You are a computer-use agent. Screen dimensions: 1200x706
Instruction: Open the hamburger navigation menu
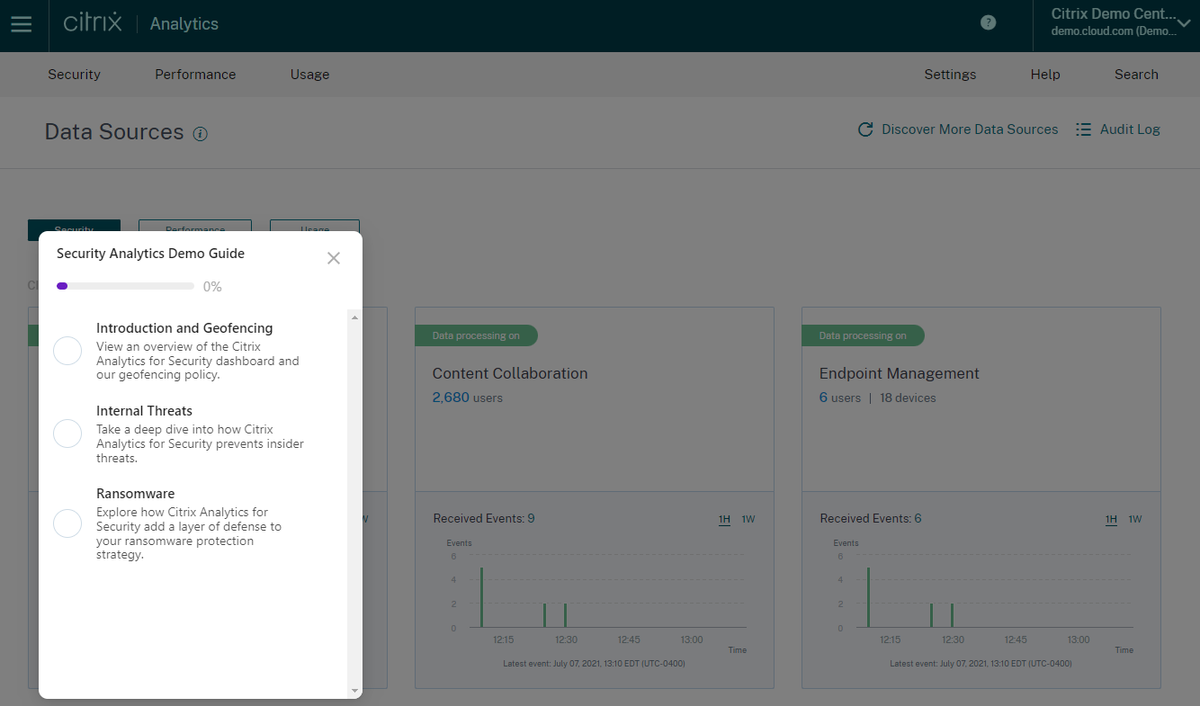click(x=21, y=24)
